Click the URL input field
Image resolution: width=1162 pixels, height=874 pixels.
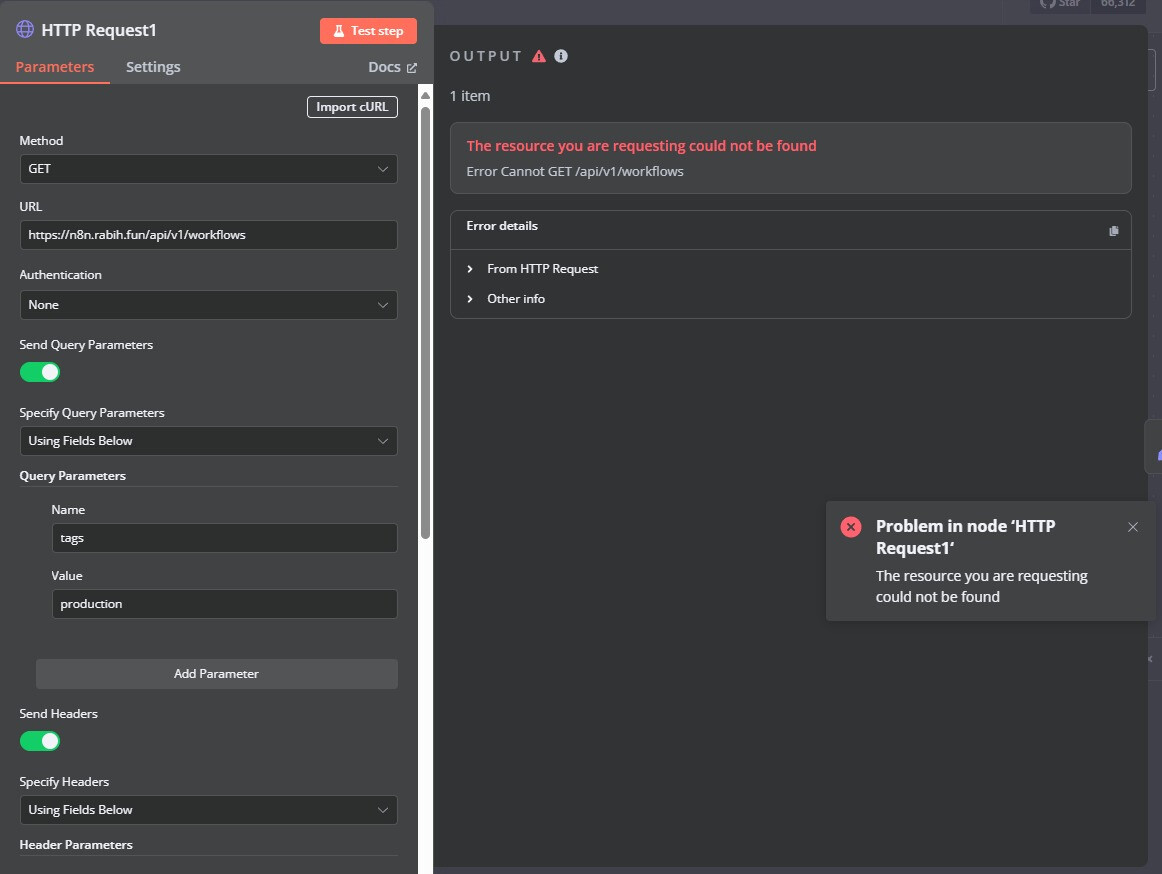click(208, 235)
